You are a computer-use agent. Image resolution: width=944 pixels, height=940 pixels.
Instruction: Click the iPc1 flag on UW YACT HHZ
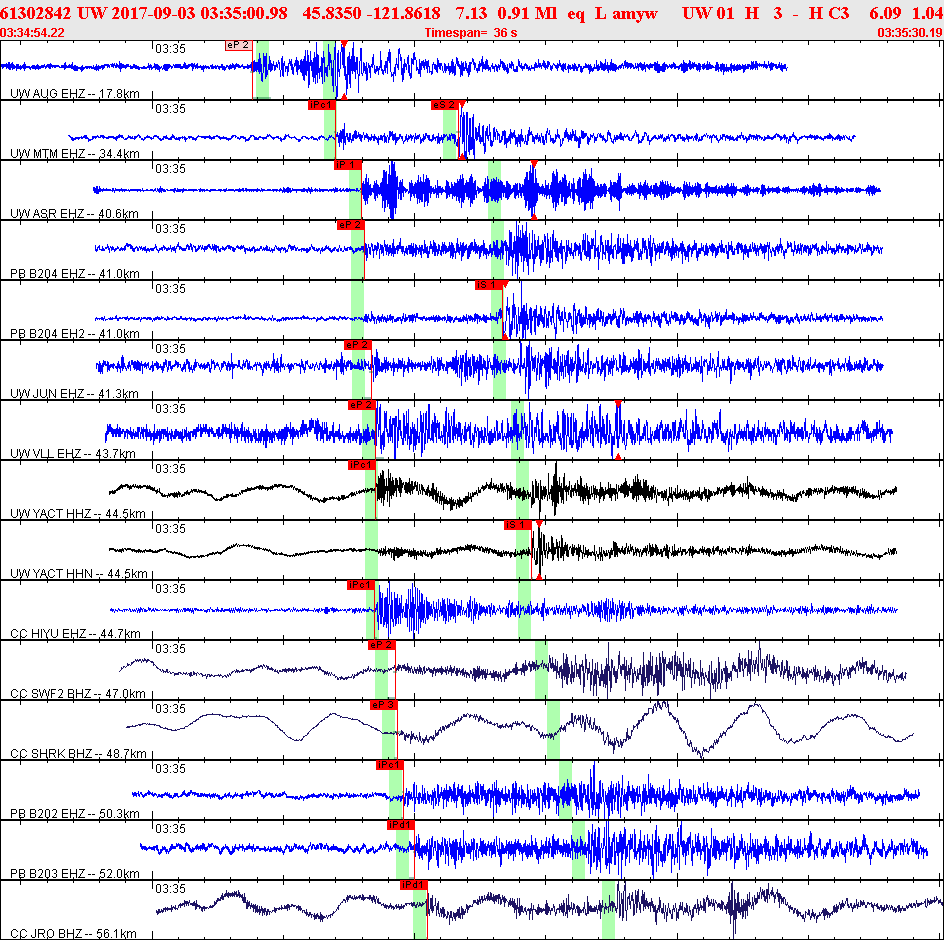(362, 465)
